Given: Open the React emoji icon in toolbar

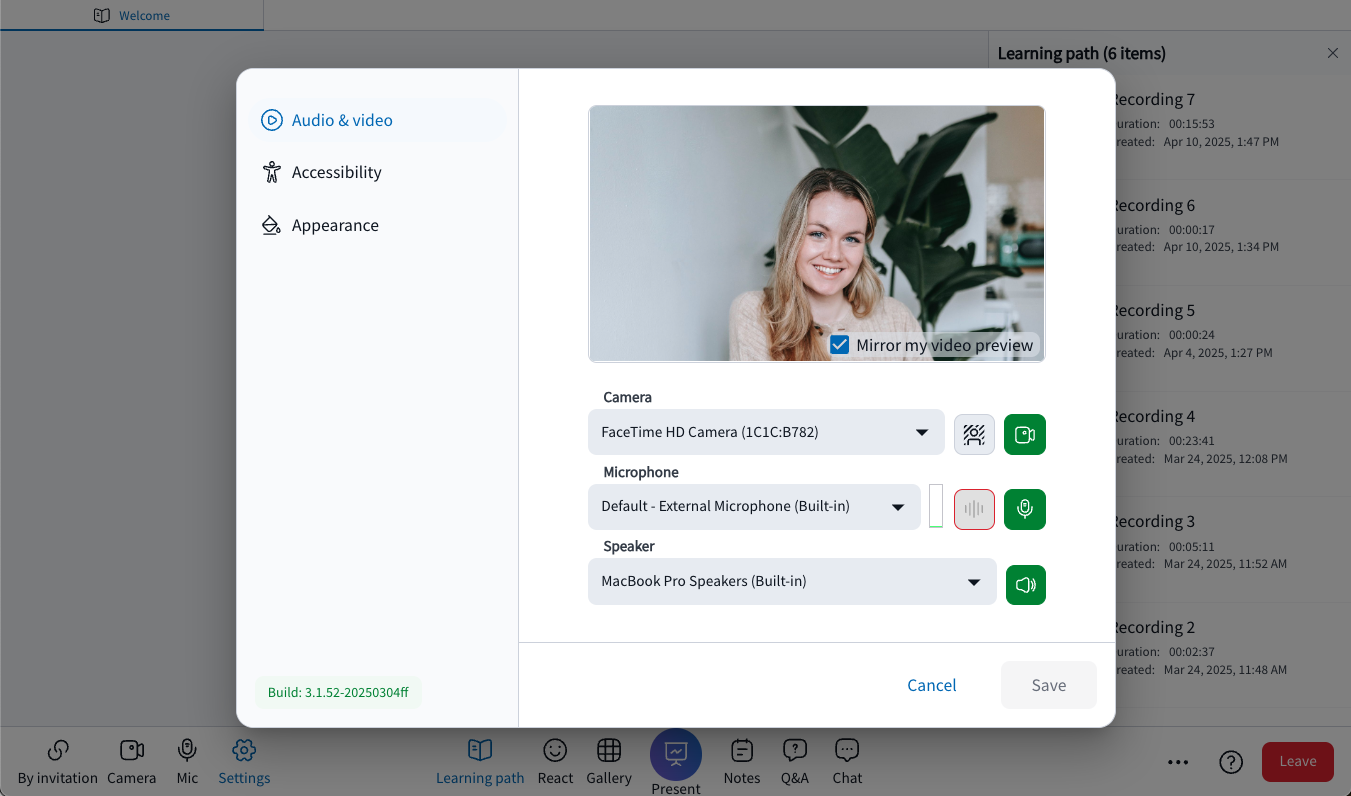Looking at the screenshot, I should [x=555, y=751].
